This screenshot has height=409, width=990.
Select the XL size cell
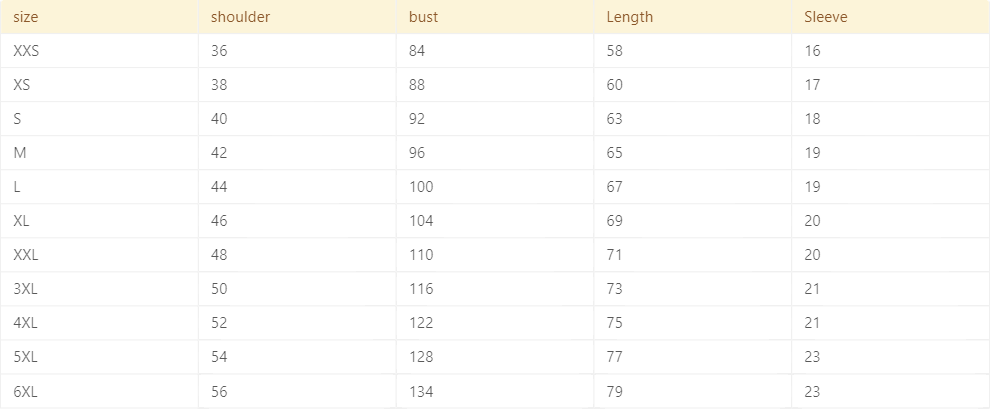pos(22,221)
